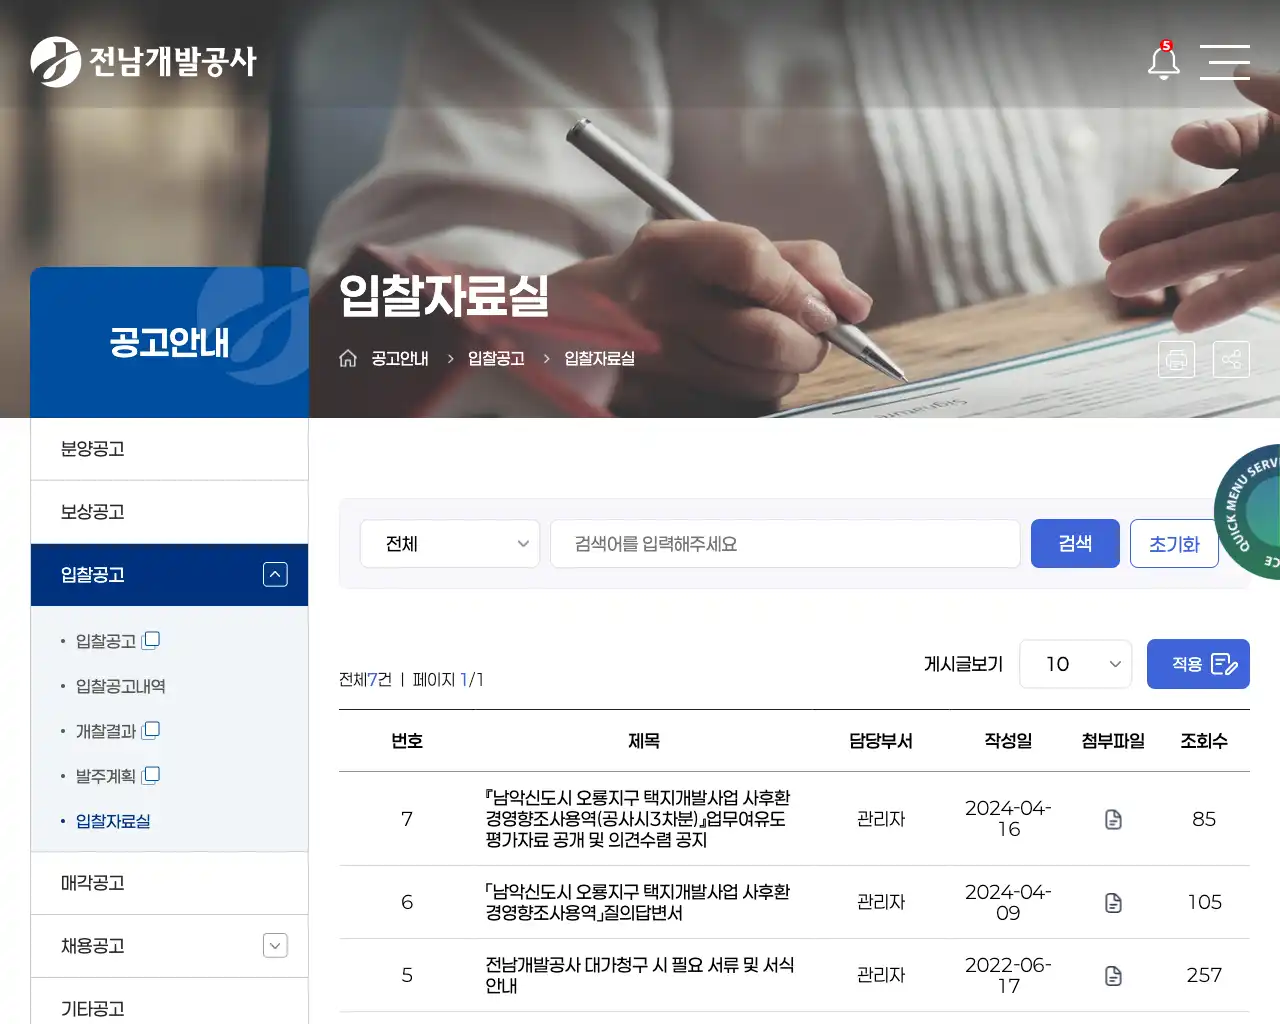Select 개찰결과 submenu item
The height and width of the screenshot is (1024, 1280).
117,731
